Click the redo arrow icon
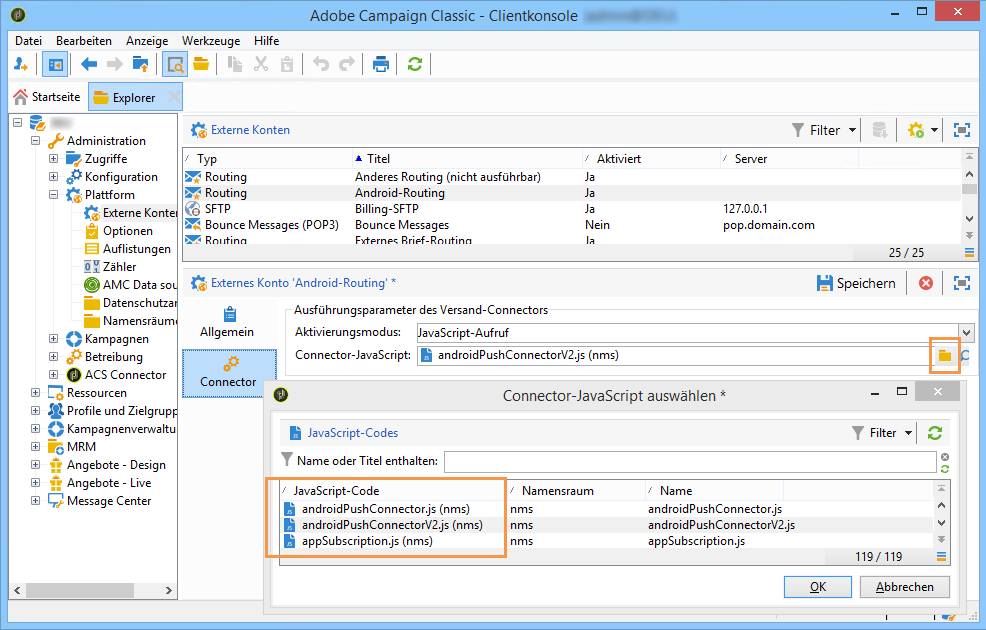The width and height of the screenshot is (986, 630). coord(347,64)
